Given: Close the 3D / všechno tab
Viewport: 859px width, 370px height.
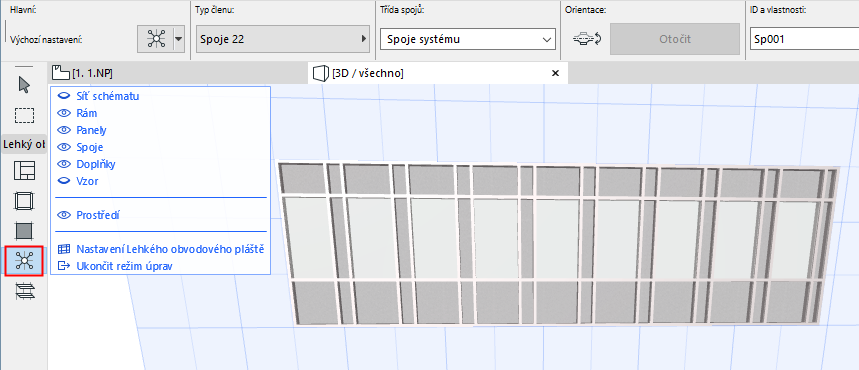Looking at the screenshot, I should (555, 73).
